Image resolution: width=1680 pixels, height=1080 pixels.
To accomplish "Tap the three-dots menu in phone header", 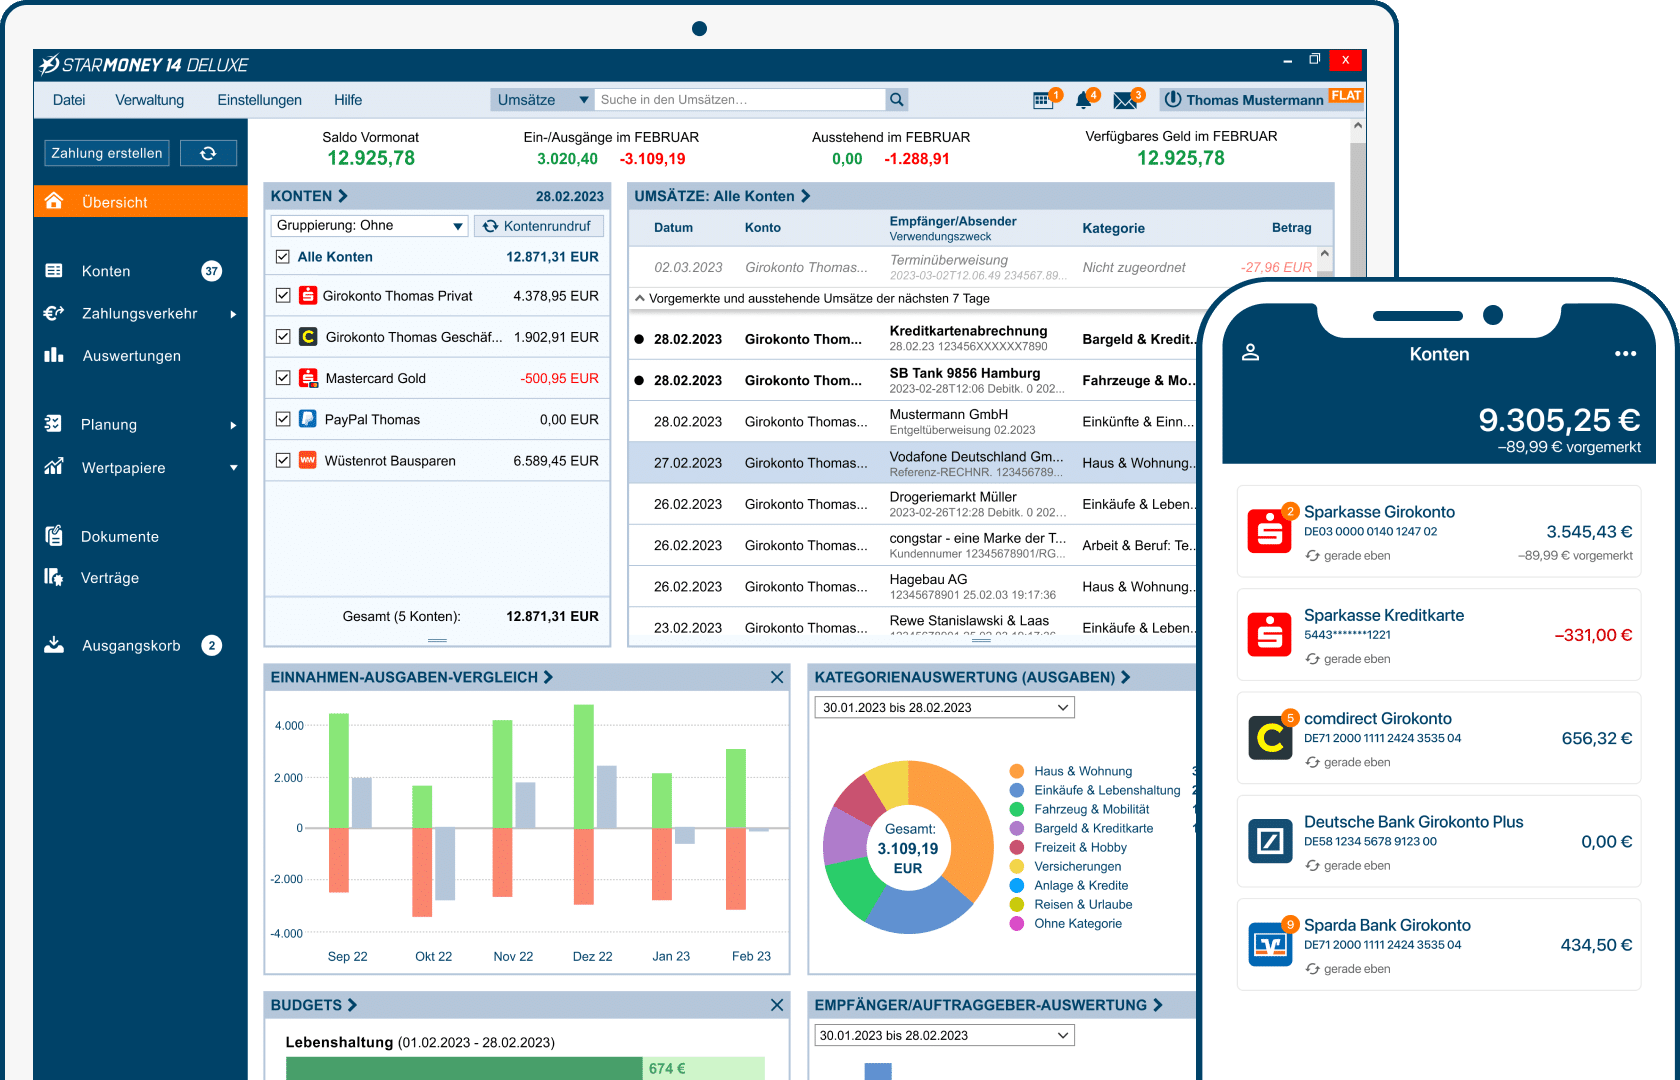I will (1625, 354).
